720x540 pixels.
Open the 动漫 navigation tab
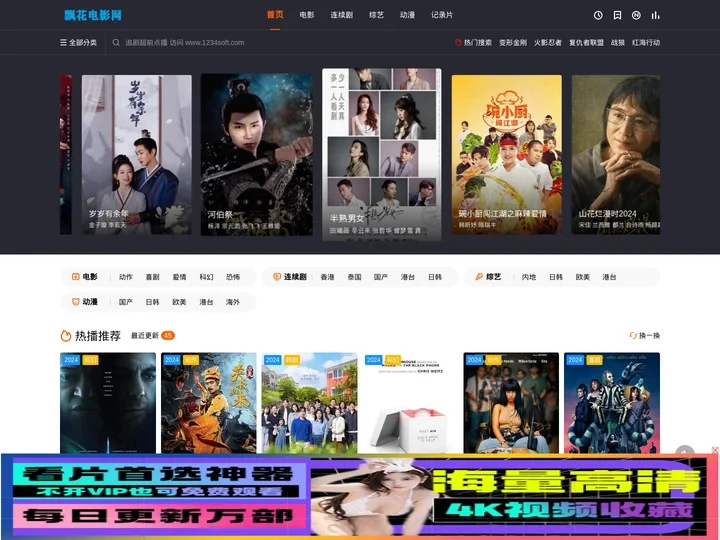pyautogui.click(x=407, y=15)
